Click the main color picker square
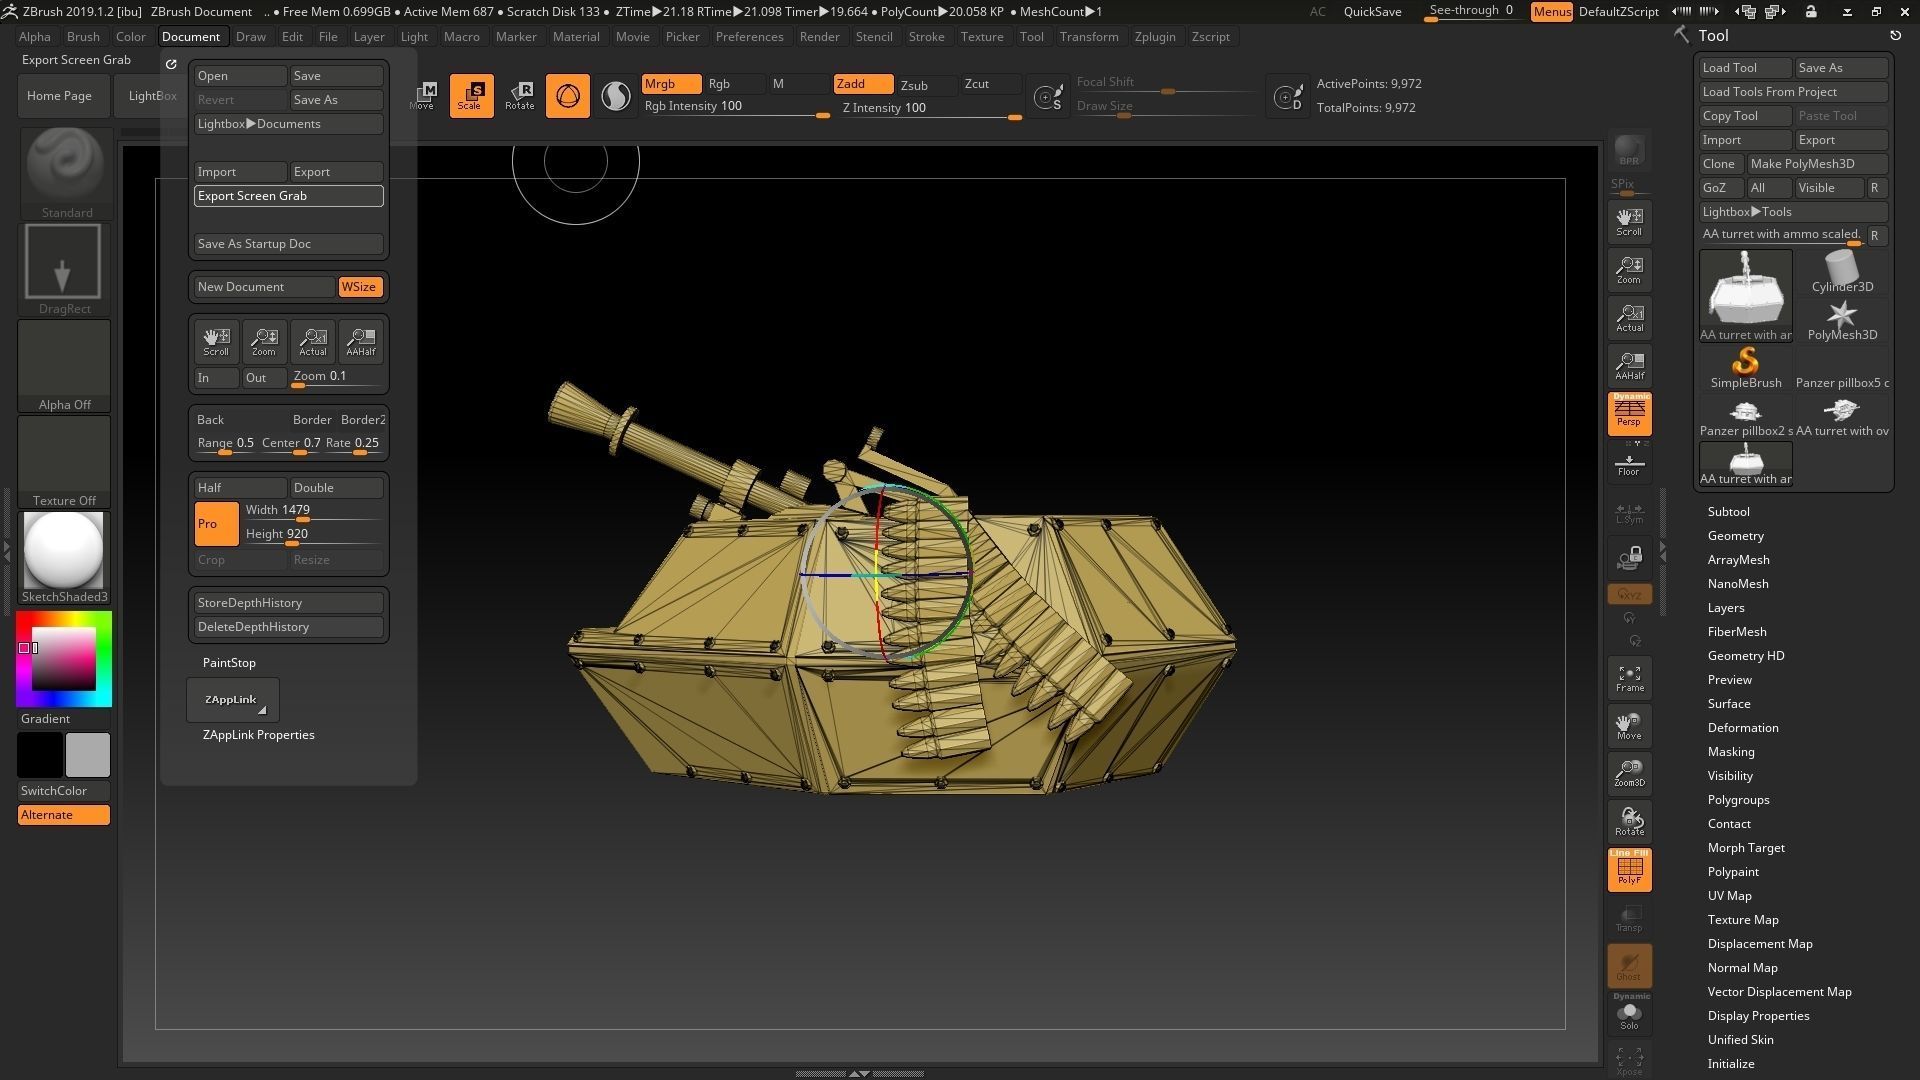 pos(64,658)
